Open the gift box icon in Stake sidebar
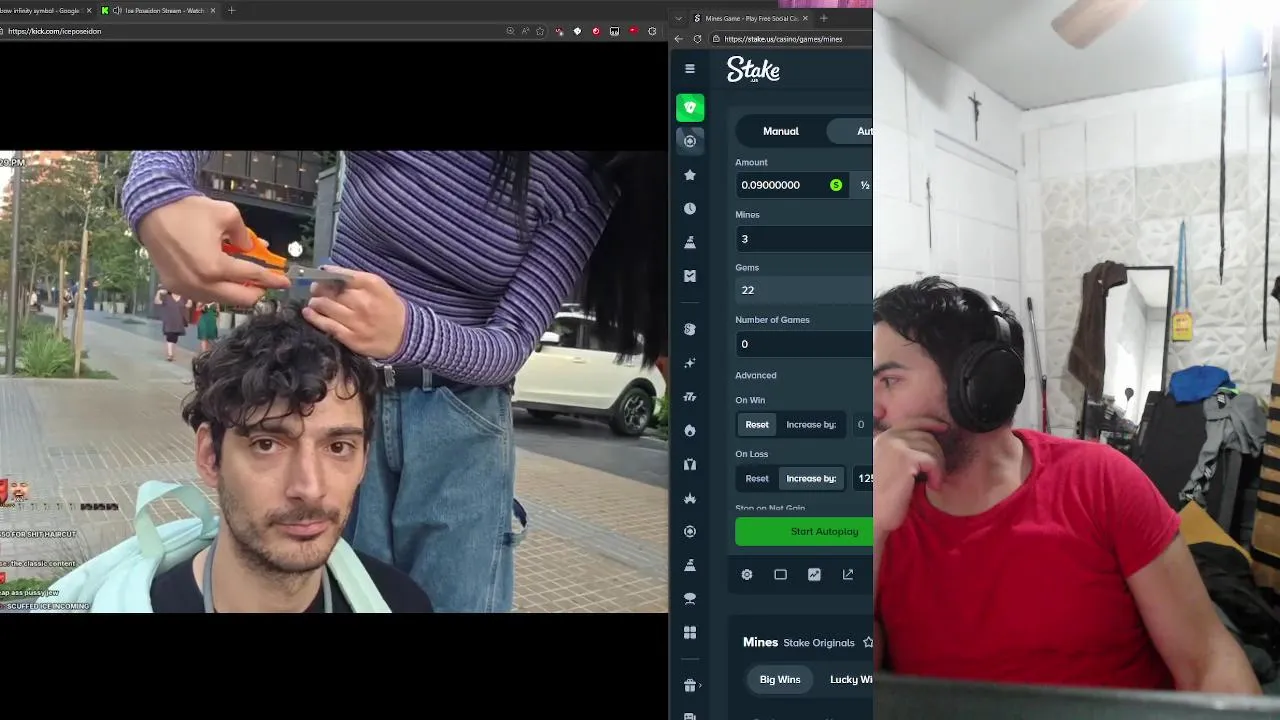Screen dimensions: 1280x720 click(x=690, y=686)
